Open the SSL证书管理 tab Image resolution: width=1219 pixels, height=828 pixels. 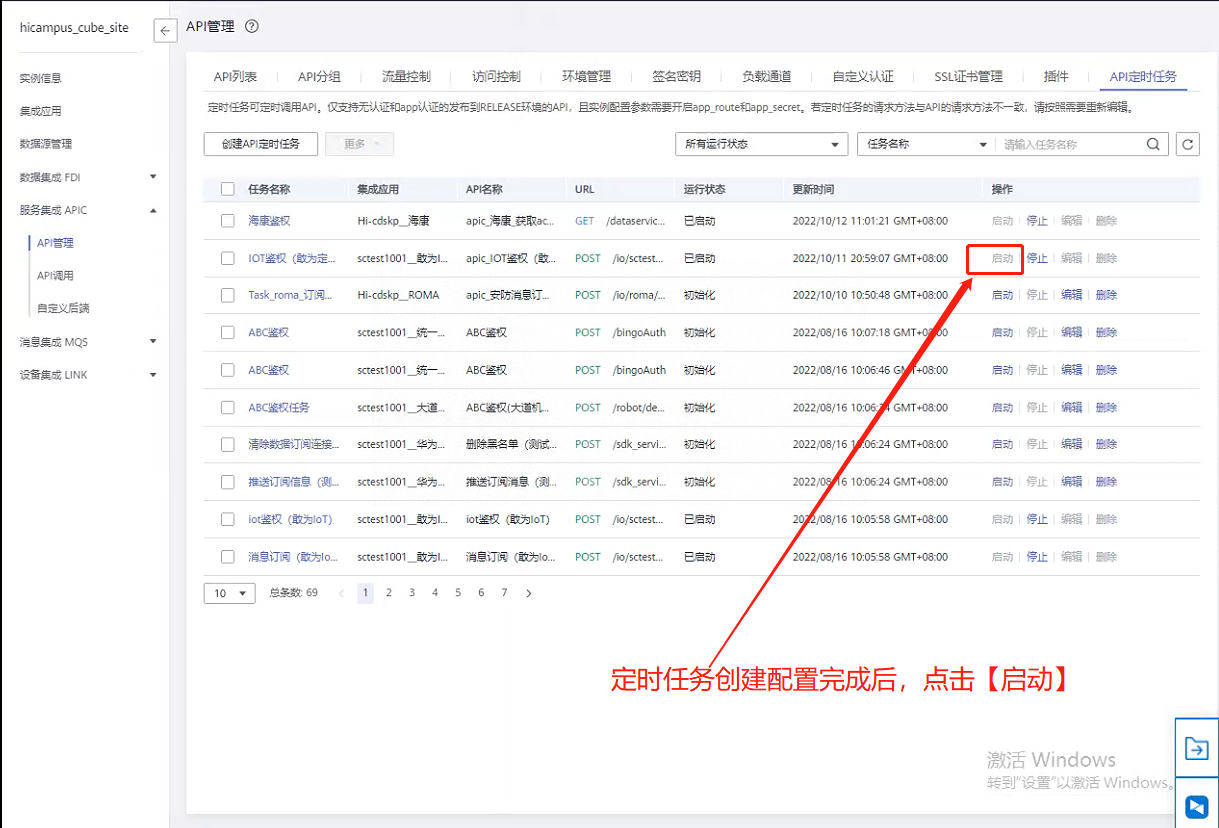click(x=968, y=77)
